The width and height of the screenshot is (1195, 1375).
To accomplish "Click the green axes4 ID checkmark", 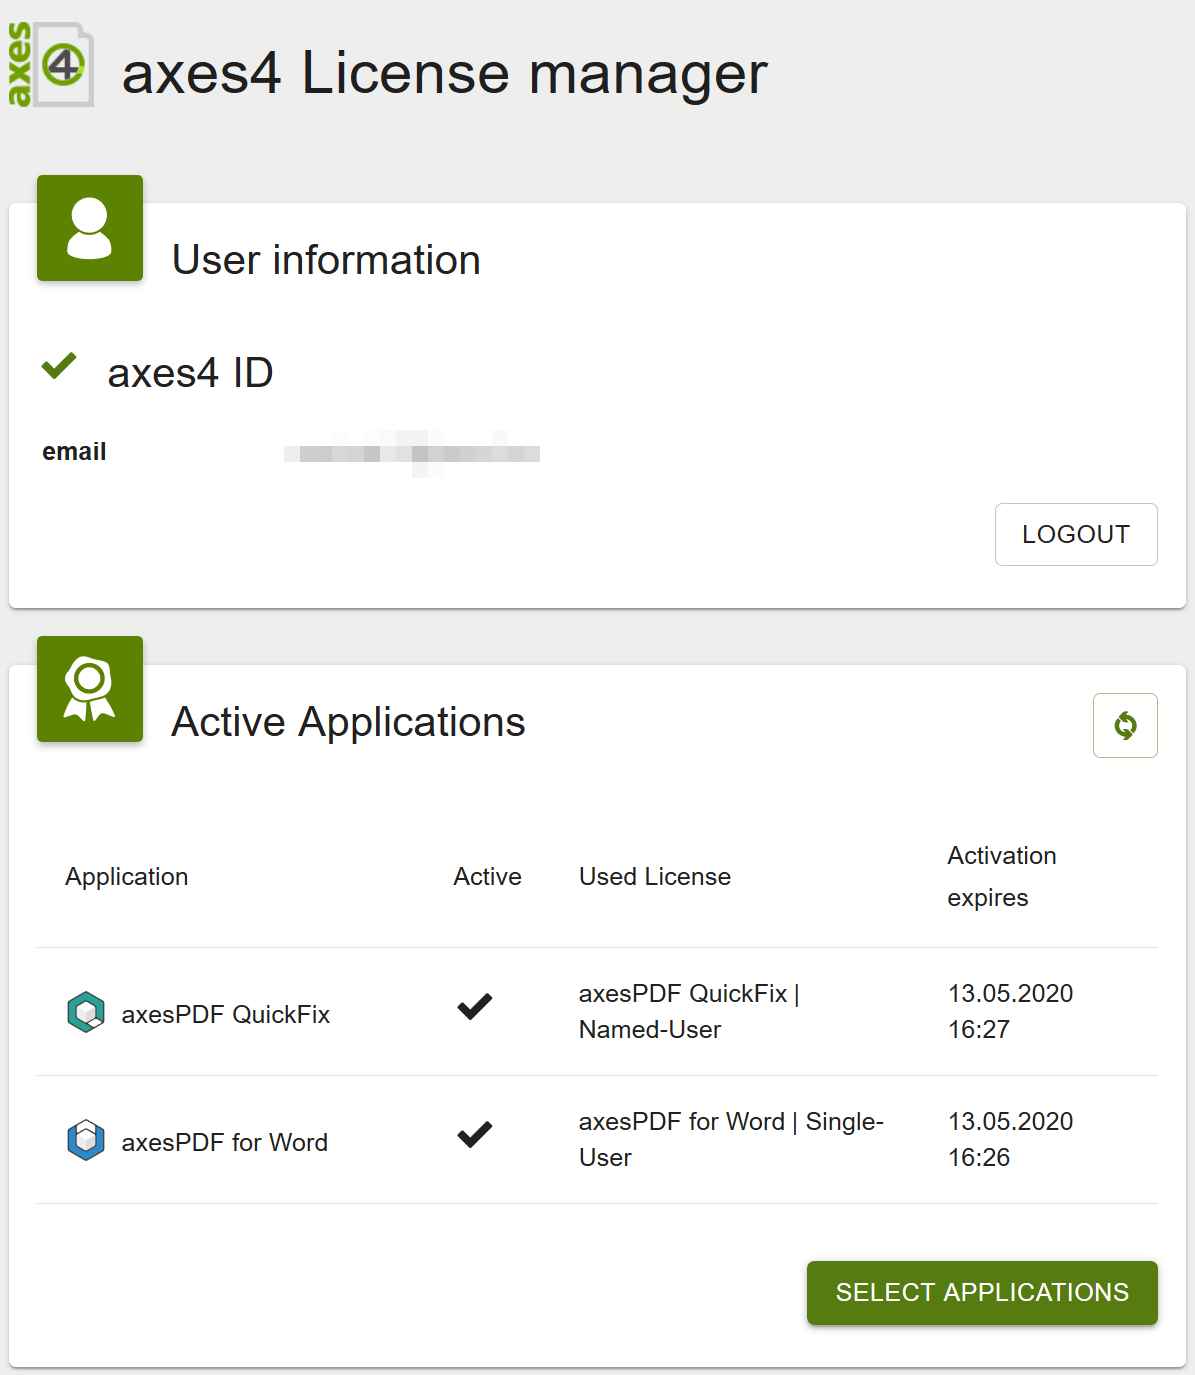I will [59, 365].
